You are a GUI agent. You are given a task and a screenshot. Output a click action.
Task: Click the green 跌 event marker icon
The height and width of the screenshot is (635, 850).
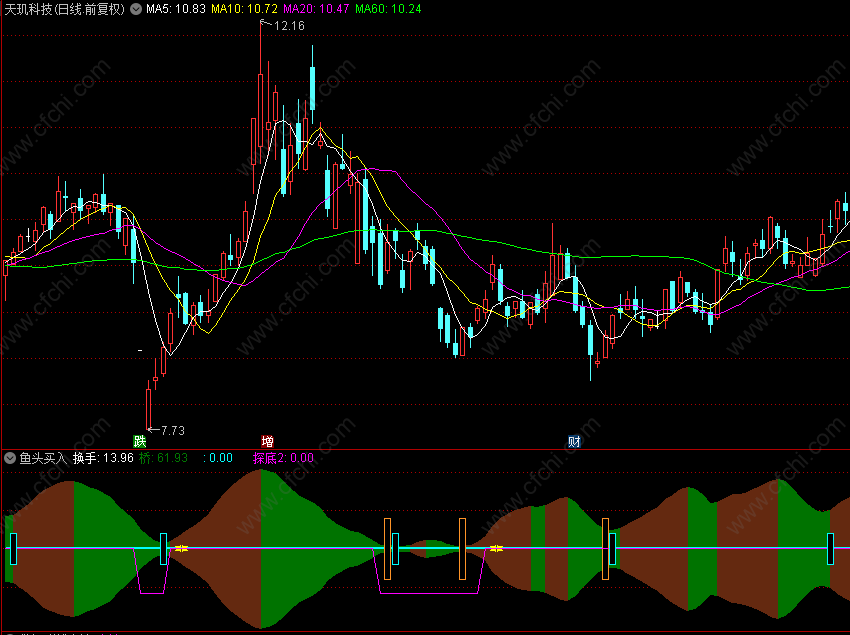tap(139, 441)
